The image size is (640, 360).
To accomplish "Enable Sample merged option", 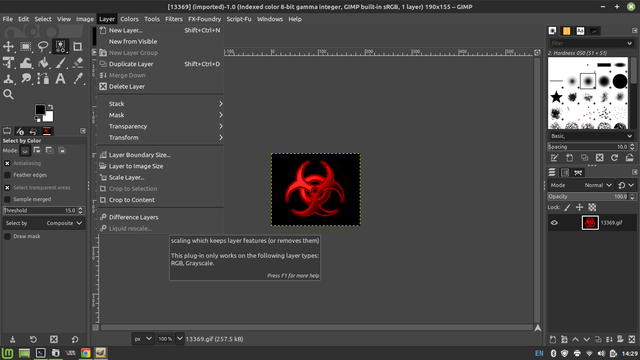I will point(7,200).
